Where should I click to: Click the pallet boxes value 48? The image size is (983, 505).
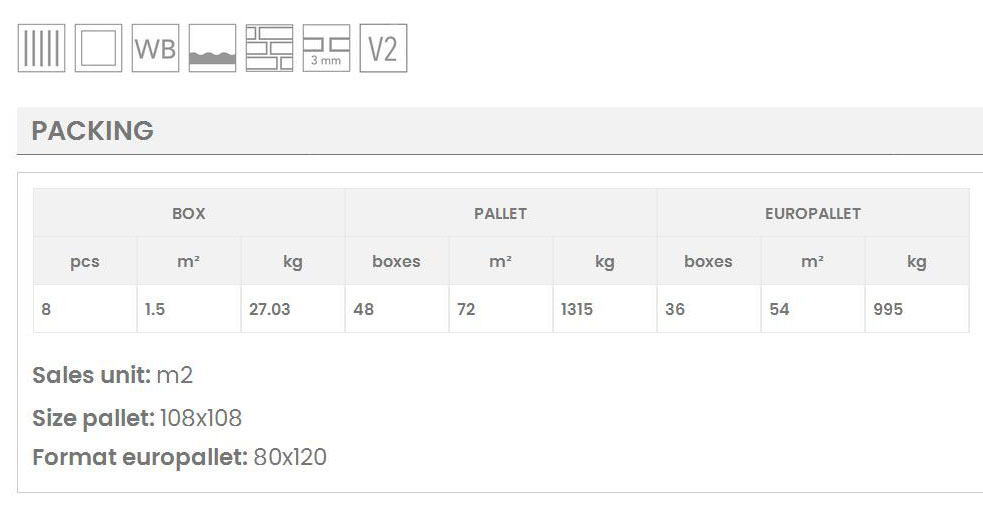(x=364, y=309)
